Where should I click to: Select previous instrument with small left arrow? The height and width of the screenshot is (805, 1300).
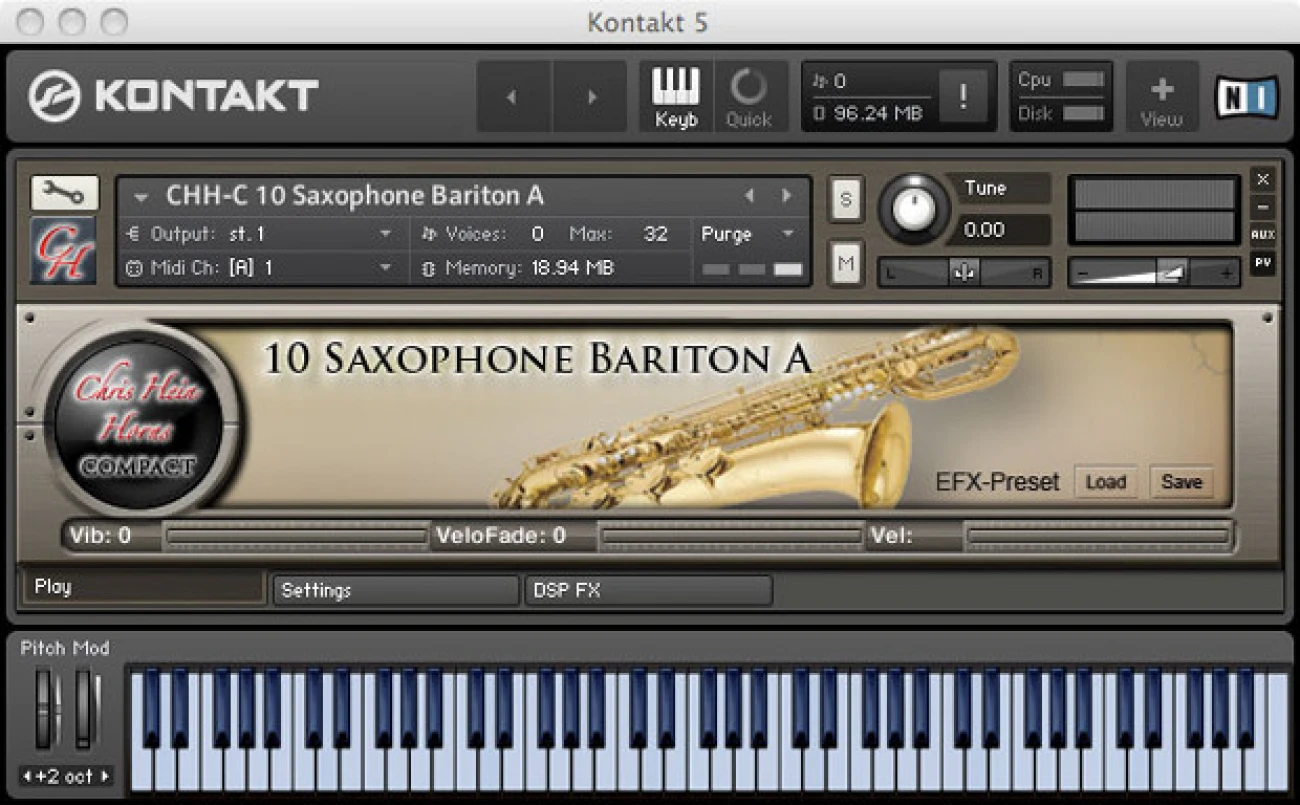[750, 195]
